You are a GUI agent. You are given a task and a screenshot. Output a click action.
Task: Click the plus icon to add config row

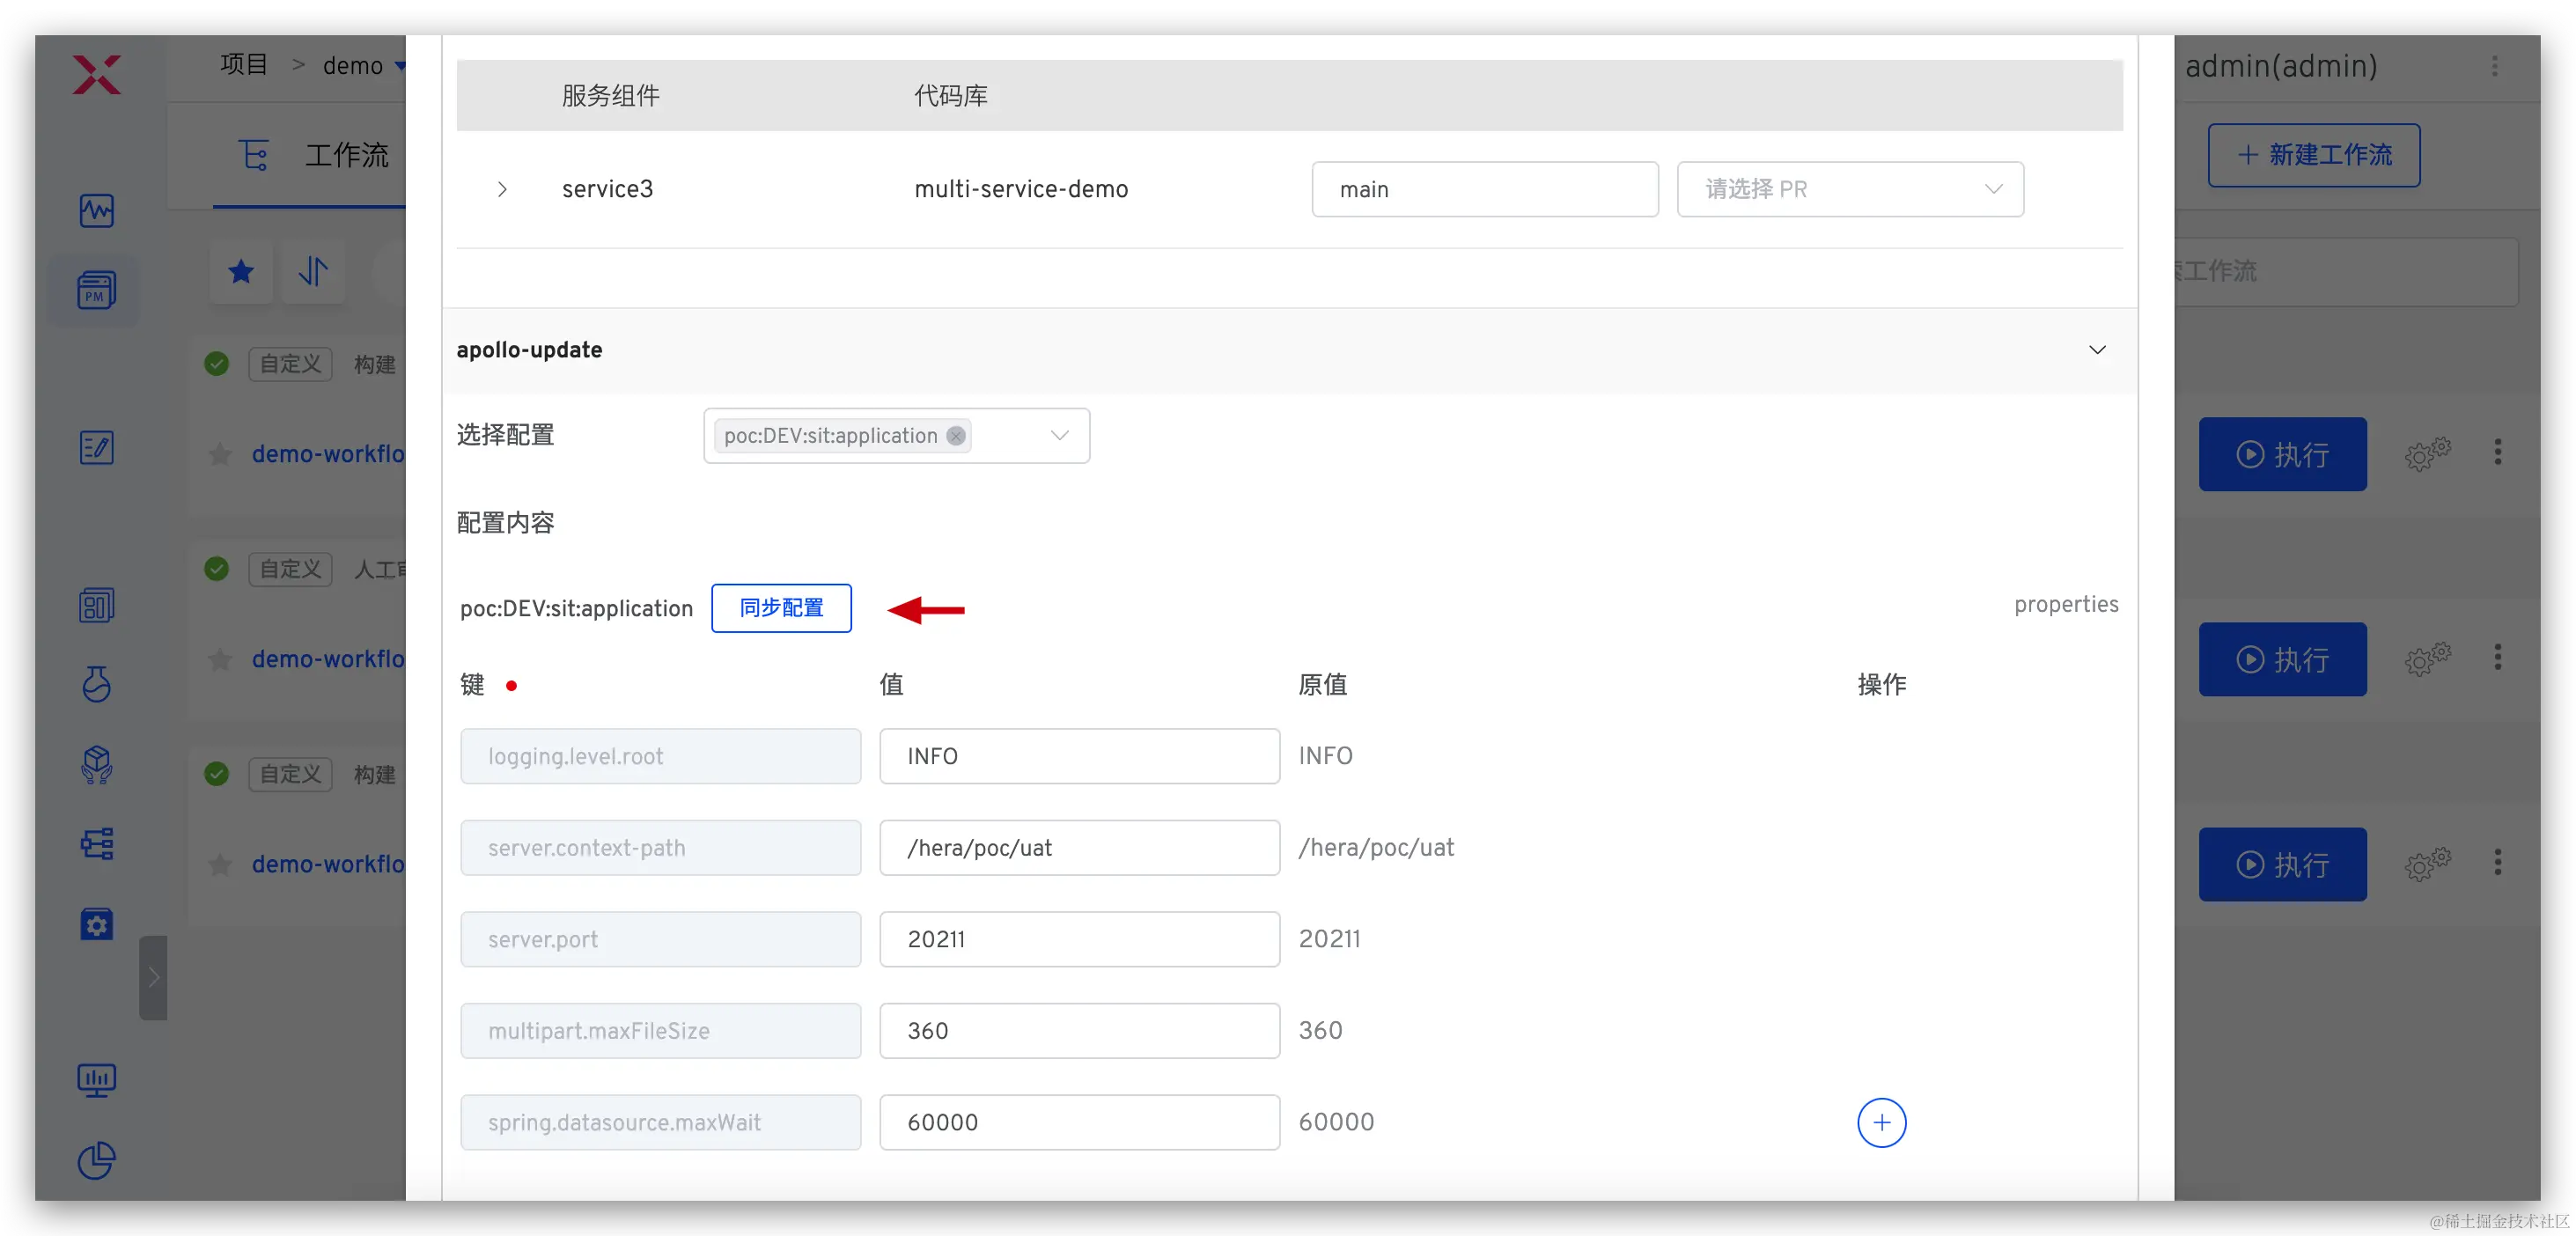(1881, 1122)
